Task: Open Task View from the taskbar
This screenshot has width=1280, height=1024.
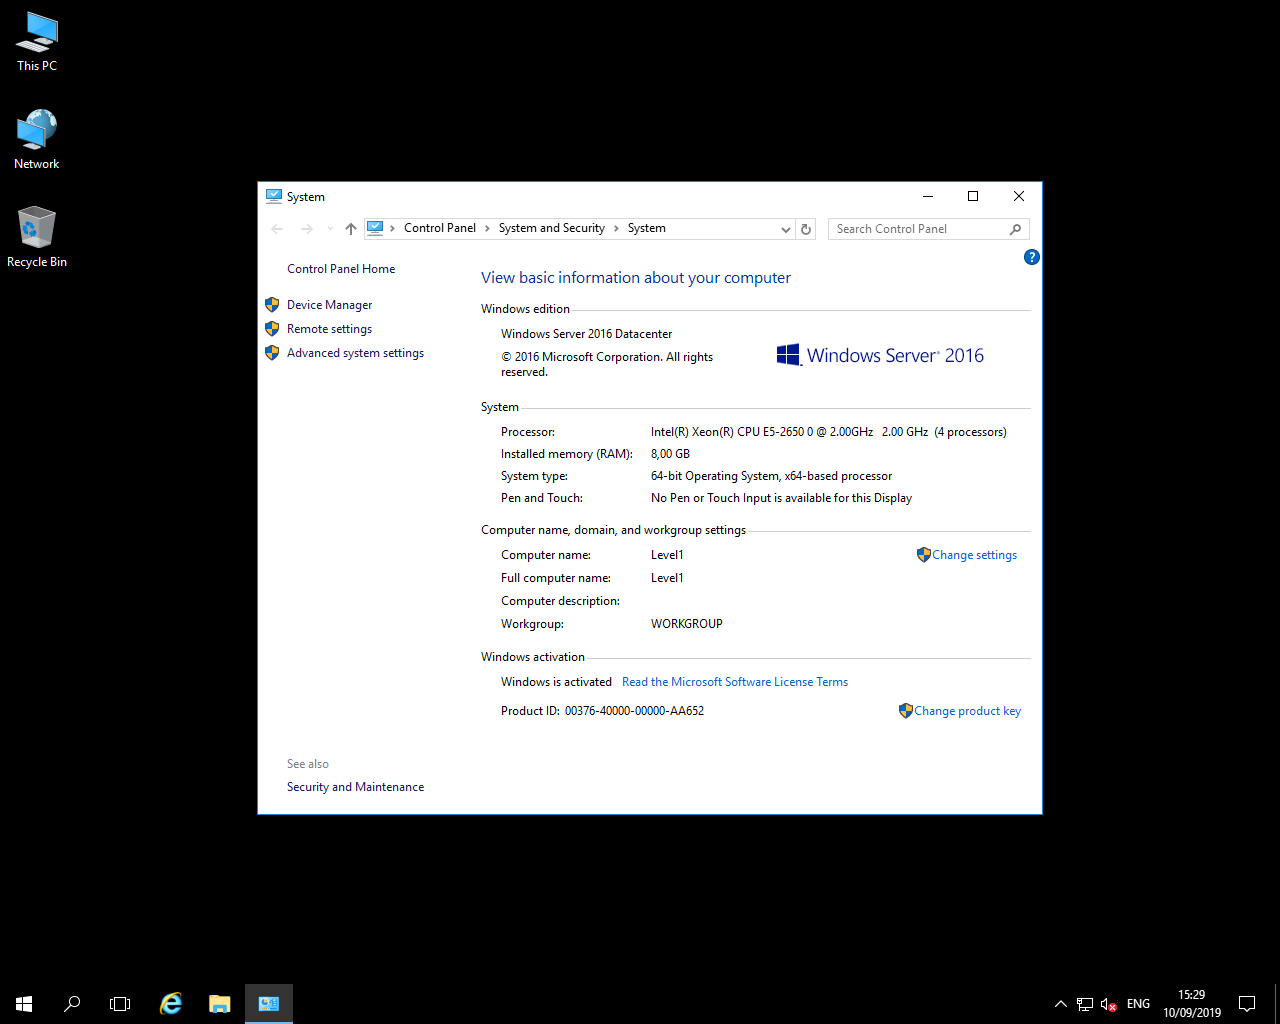Action: (120, 1003)
